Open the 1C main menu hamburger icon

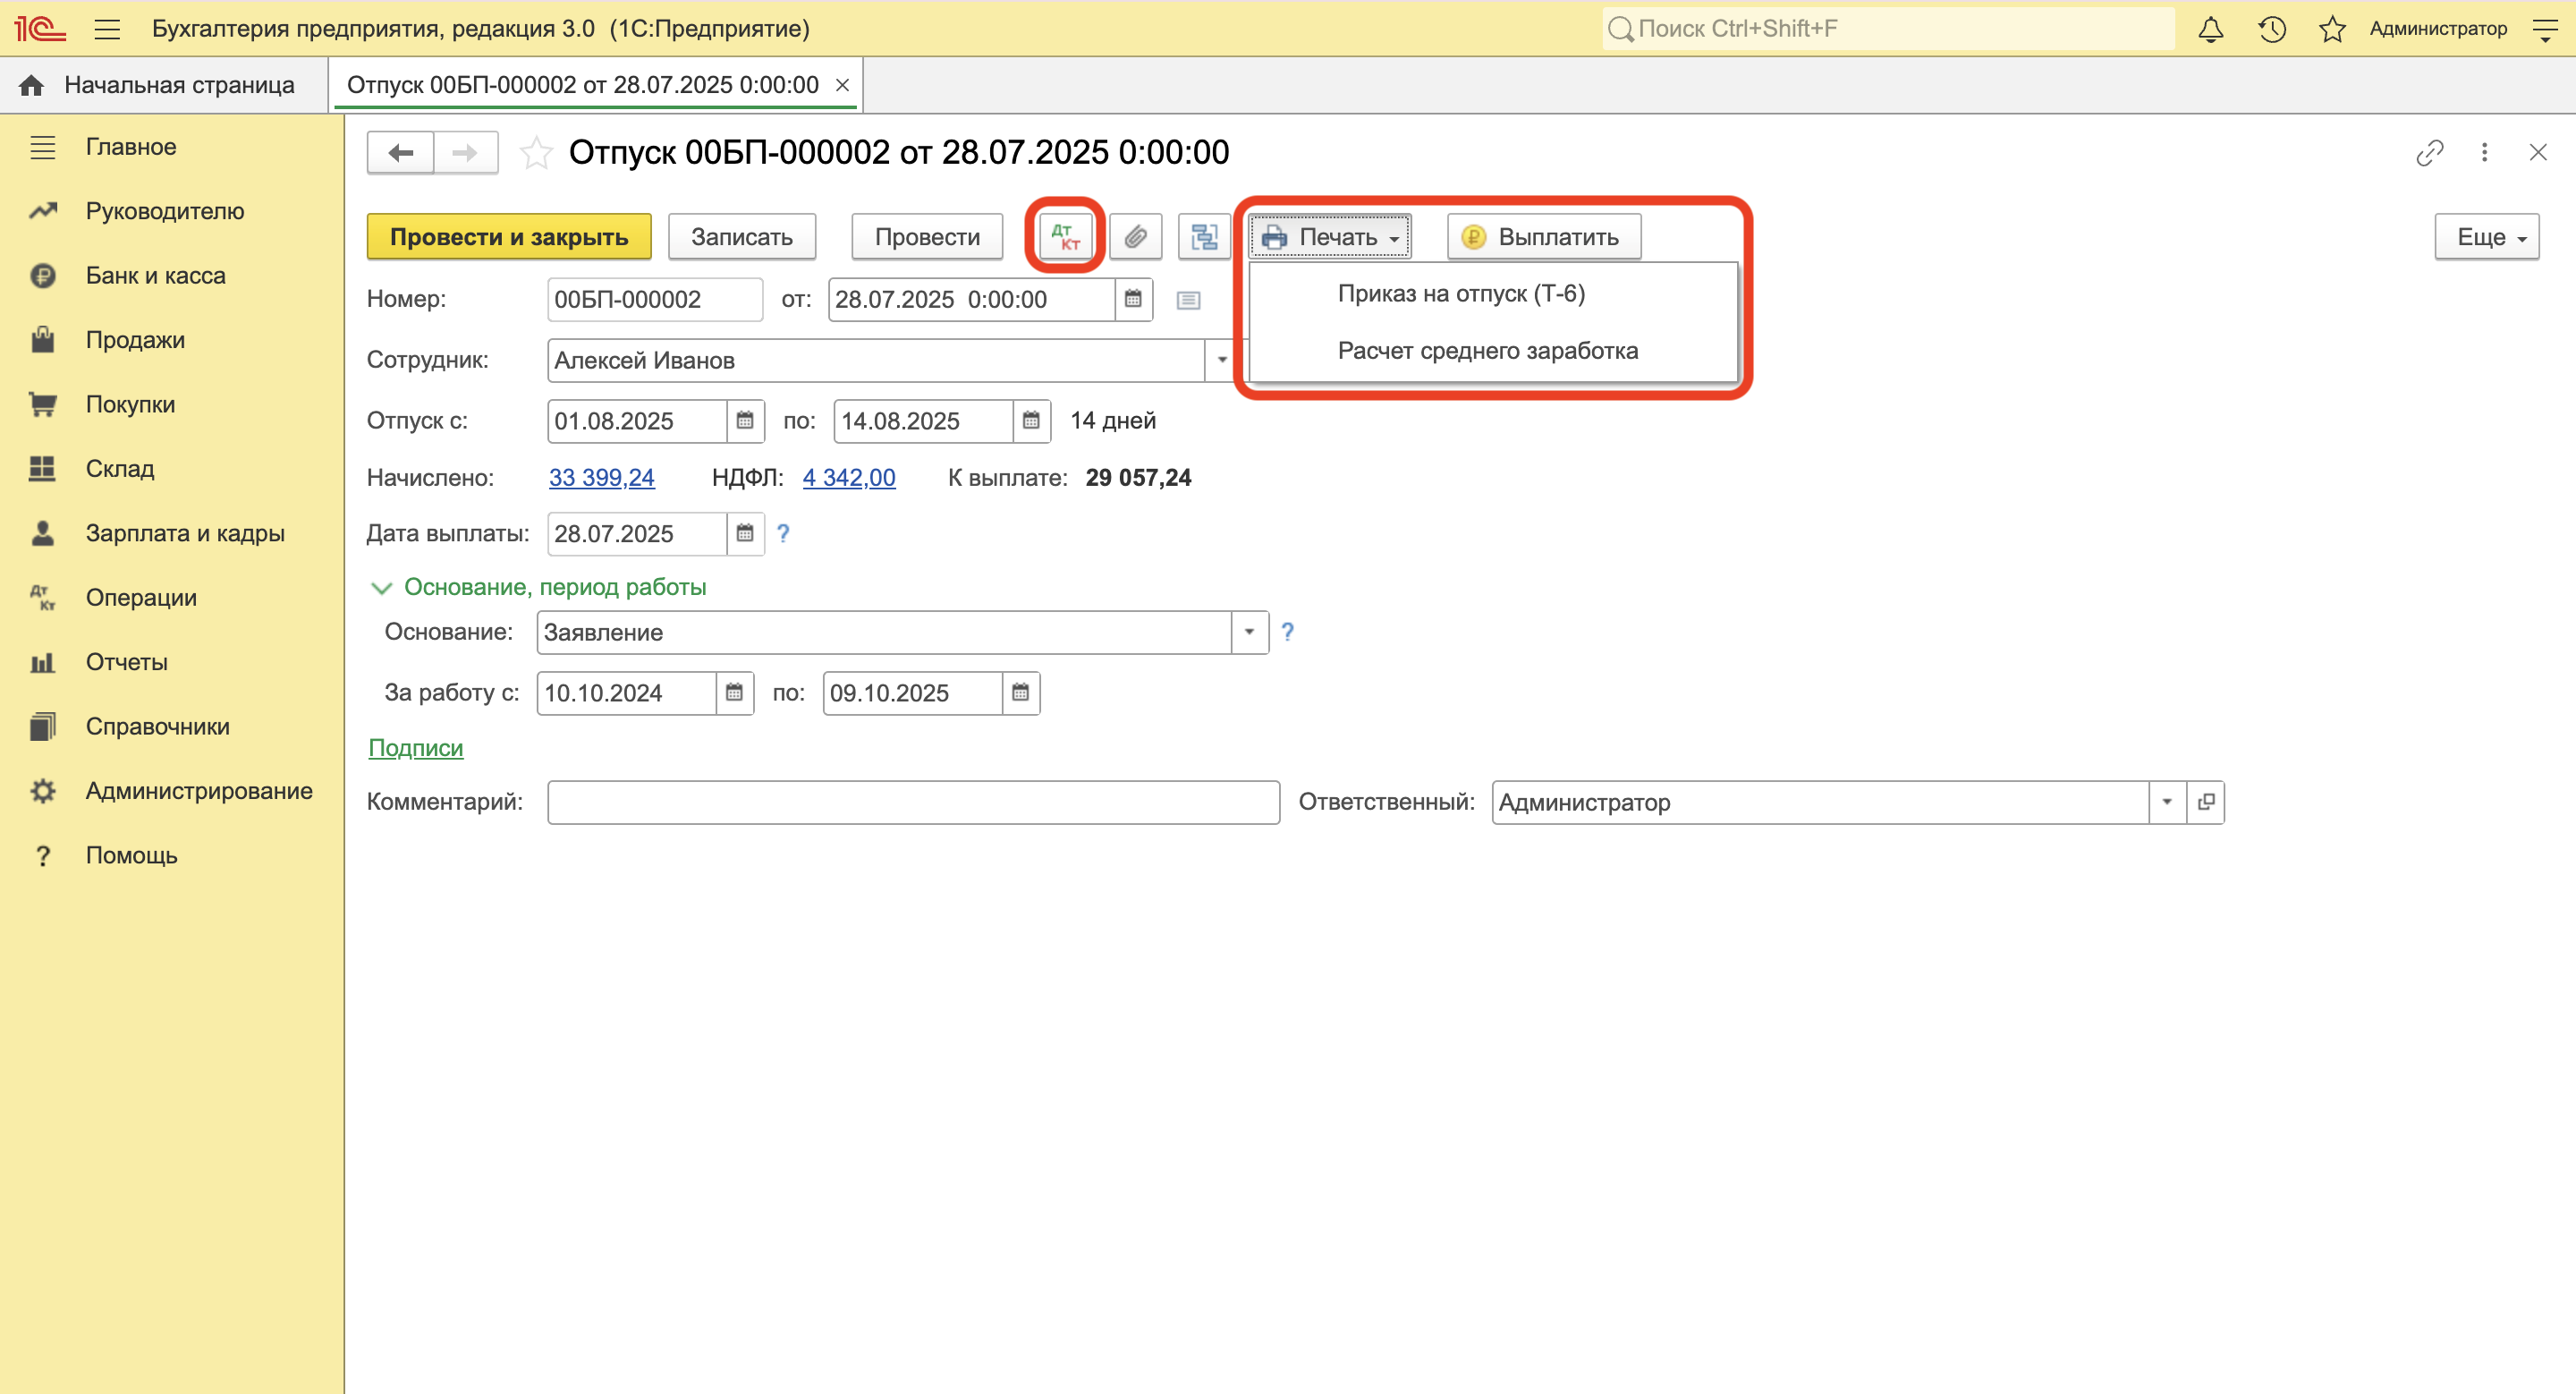[107, 29]
